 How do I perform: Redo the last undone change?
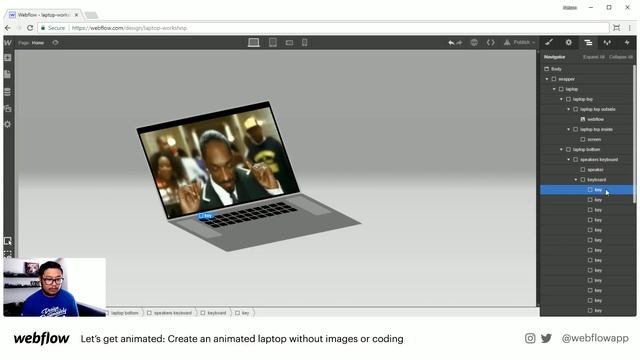459,42
